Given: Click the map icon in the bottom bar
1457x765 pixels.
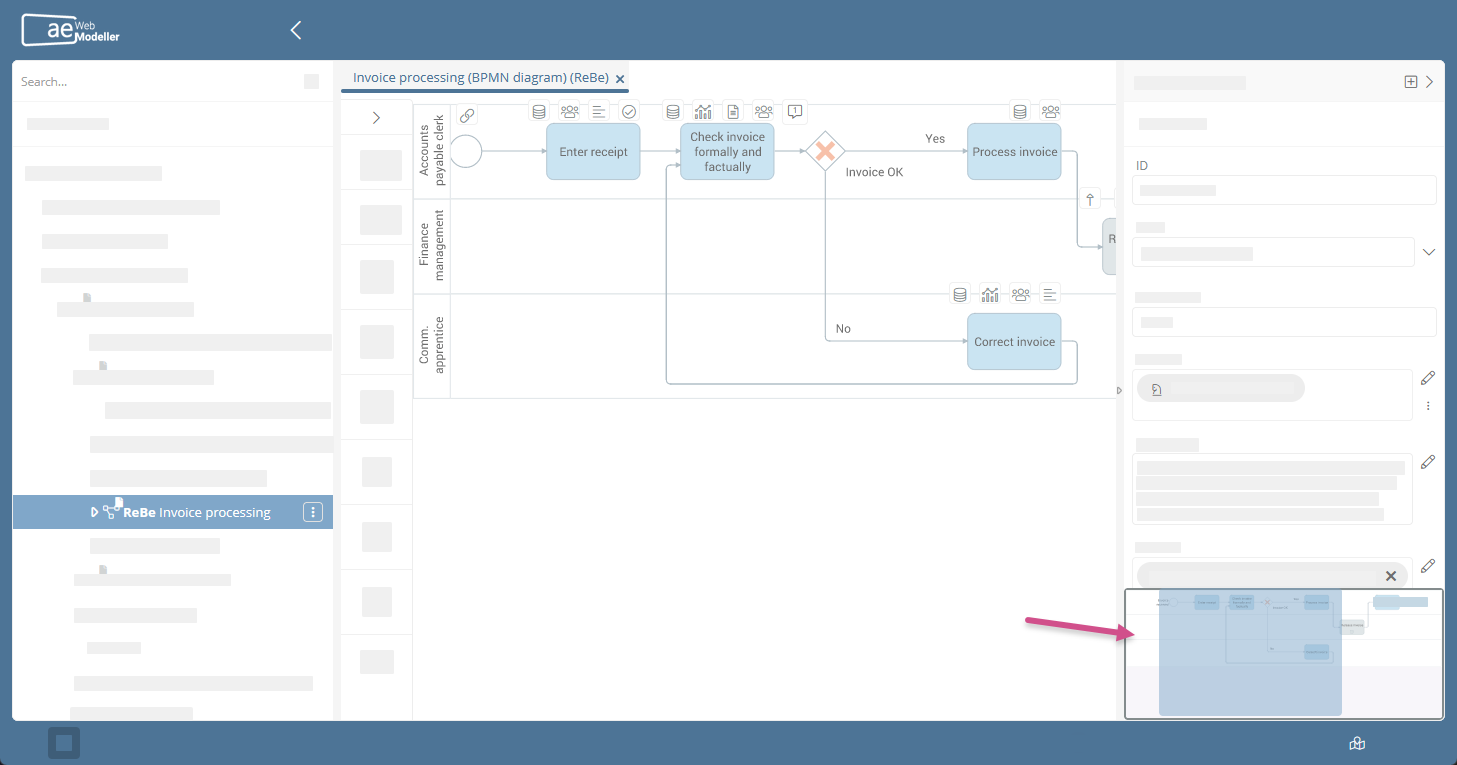Looking at the screenshot, I should 1357,743.
